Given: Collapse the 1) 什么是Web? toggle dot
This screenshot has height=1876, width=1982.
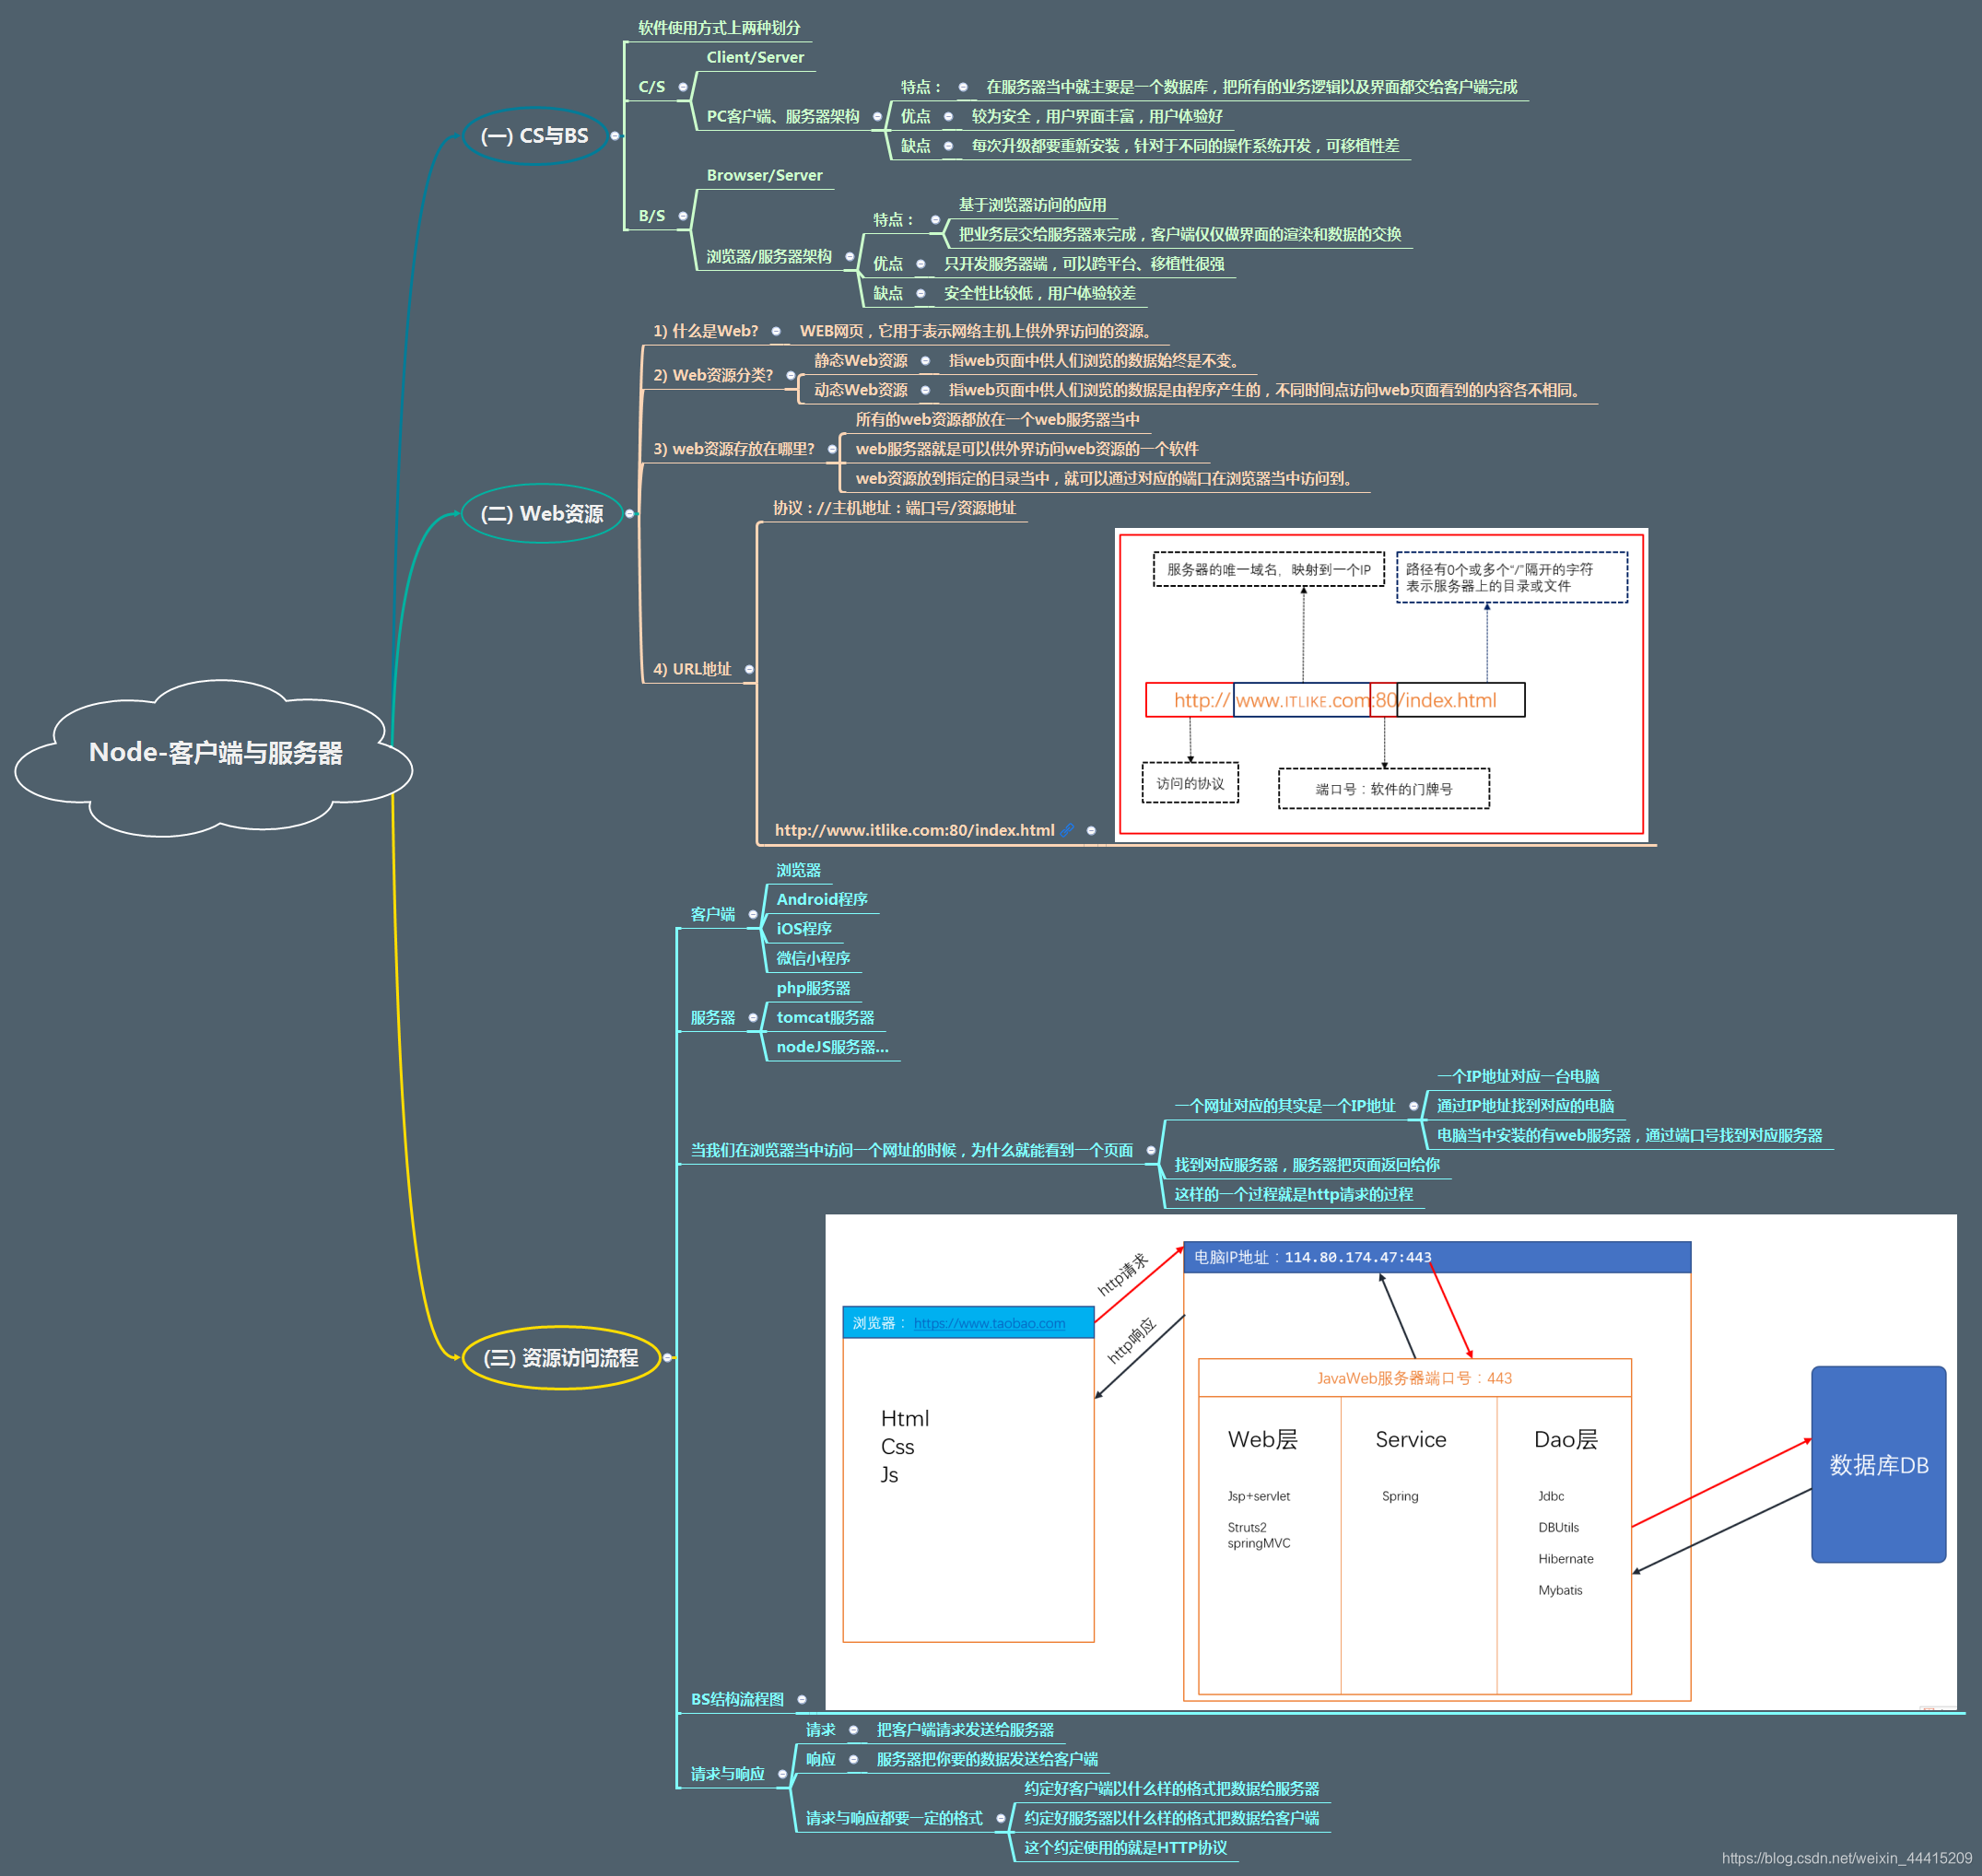Looking at the screenshot, I should (776, 331).
